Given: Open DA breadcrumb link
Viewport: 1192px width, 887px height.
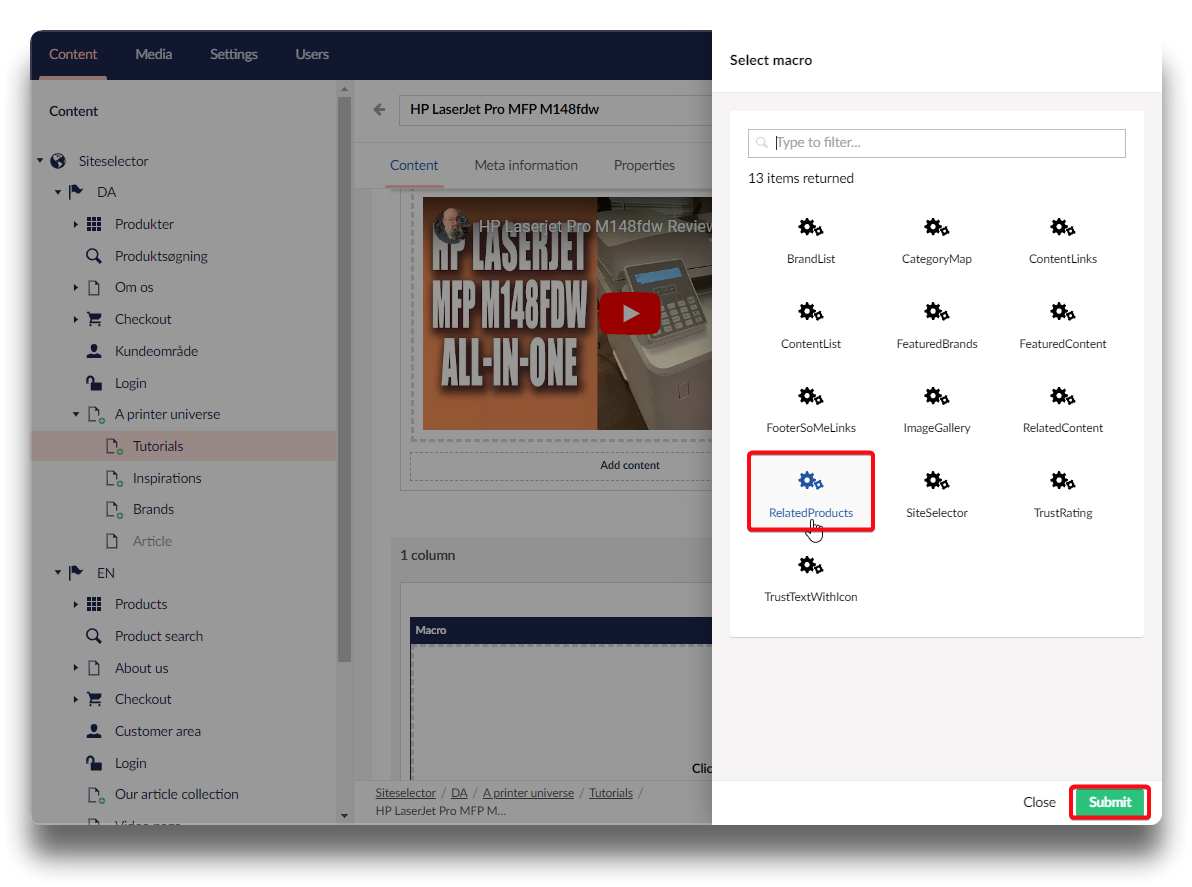Looking at the screenshot, I should pyautogui.click(x=459, y=793).
